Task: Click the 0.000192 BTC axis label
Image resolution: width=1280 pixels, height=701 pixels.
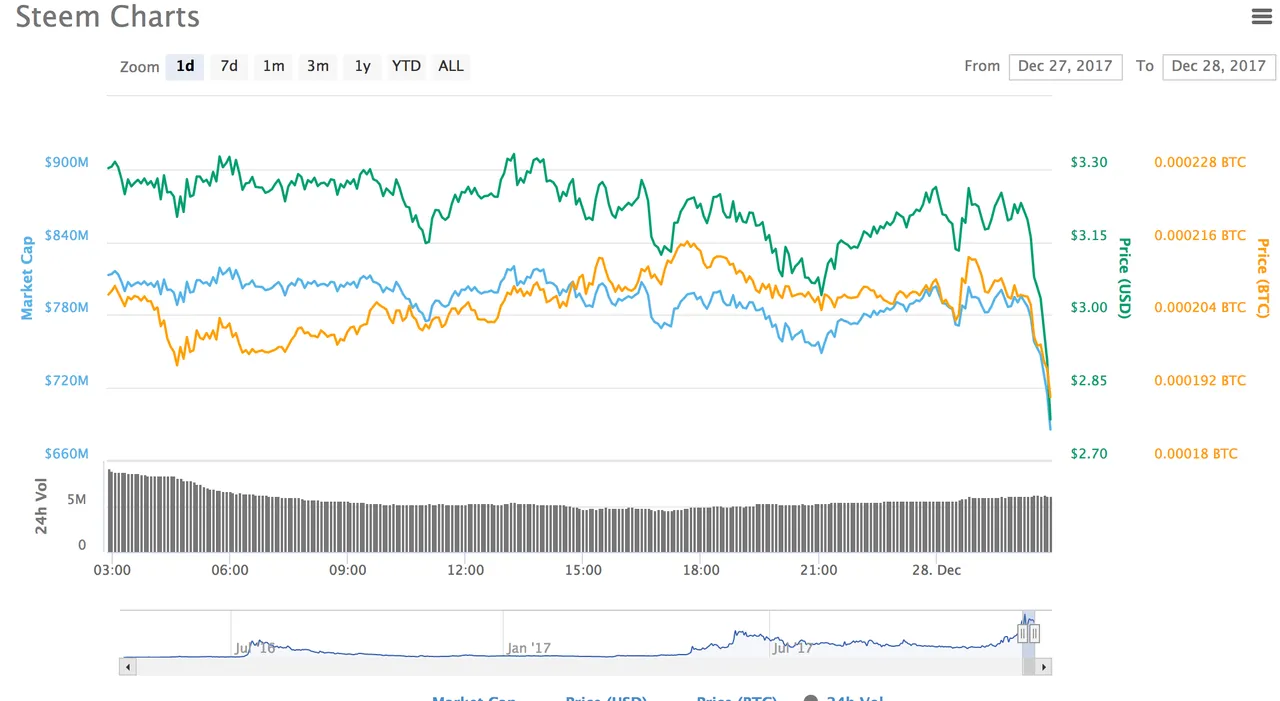Action: [x=1200, y=381]
